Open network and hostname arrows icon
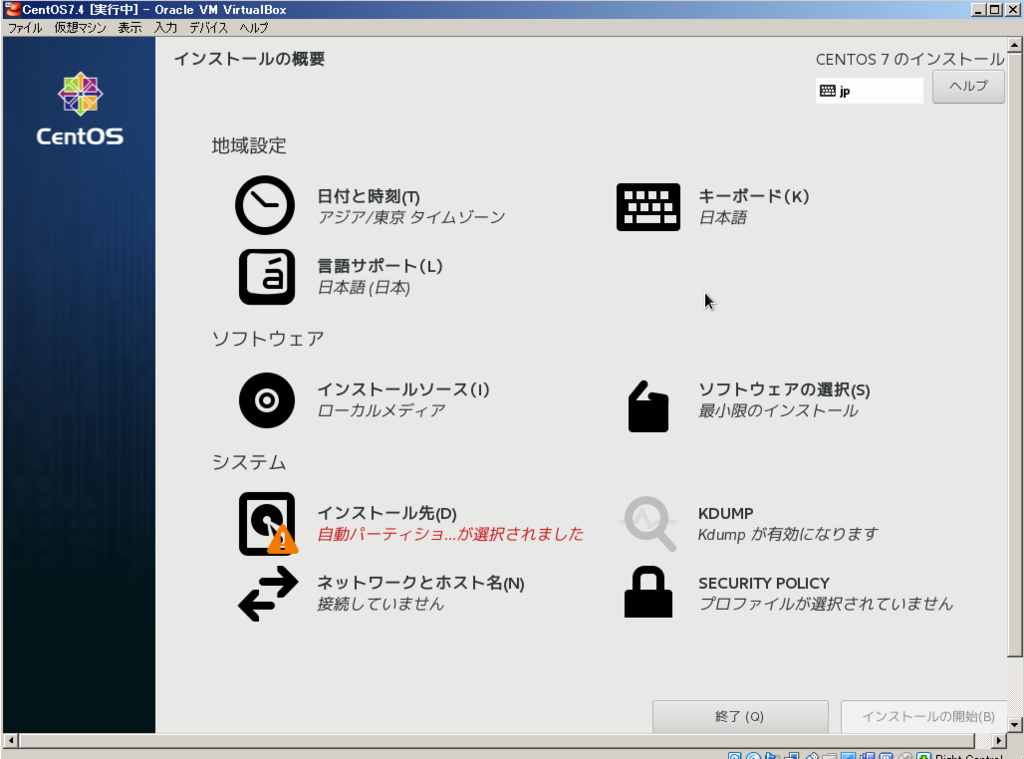 pyautogui.click(x=268, y=593)
